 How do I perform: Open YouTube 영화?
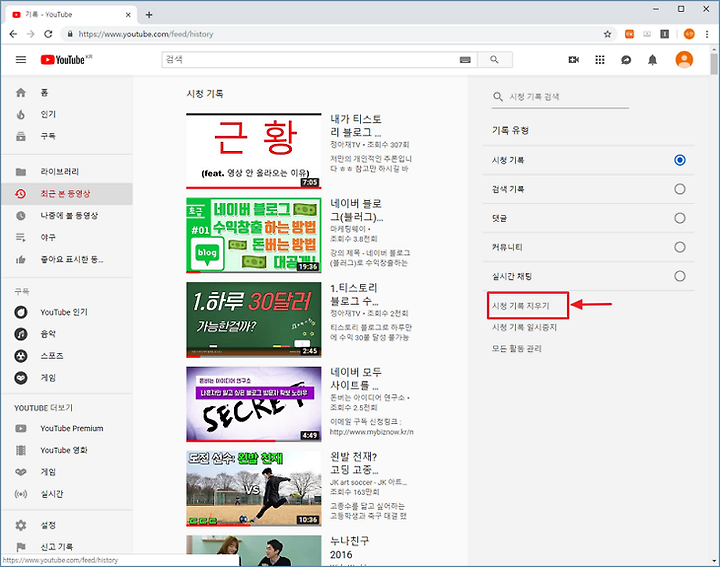(x=67, y=450)
